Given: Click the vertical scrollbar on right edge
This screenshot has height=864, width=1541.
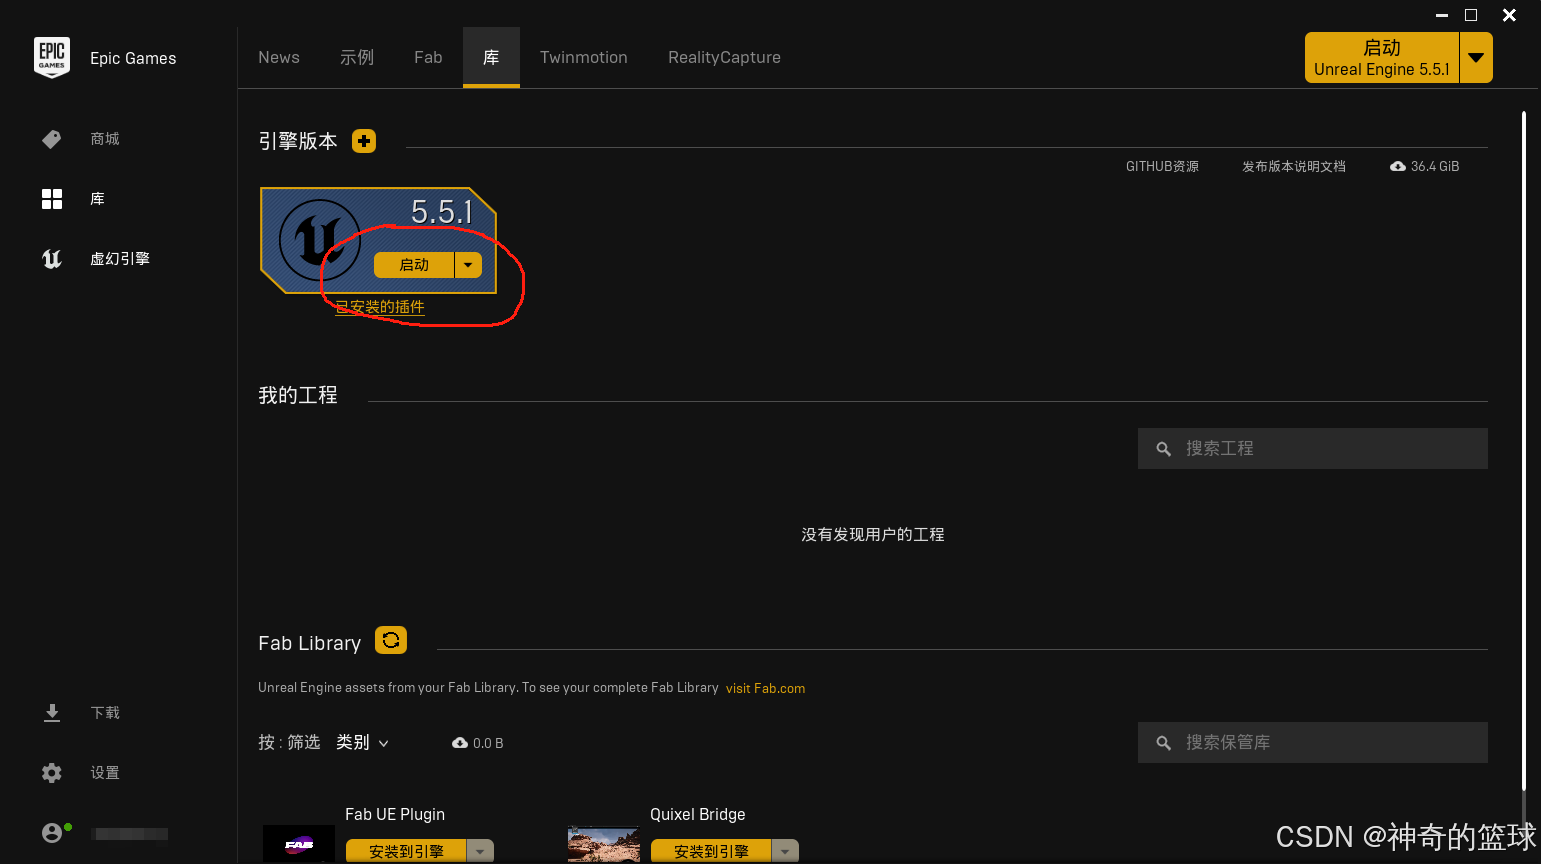Looking at the screenshot, I should [x=1524, y=450].
